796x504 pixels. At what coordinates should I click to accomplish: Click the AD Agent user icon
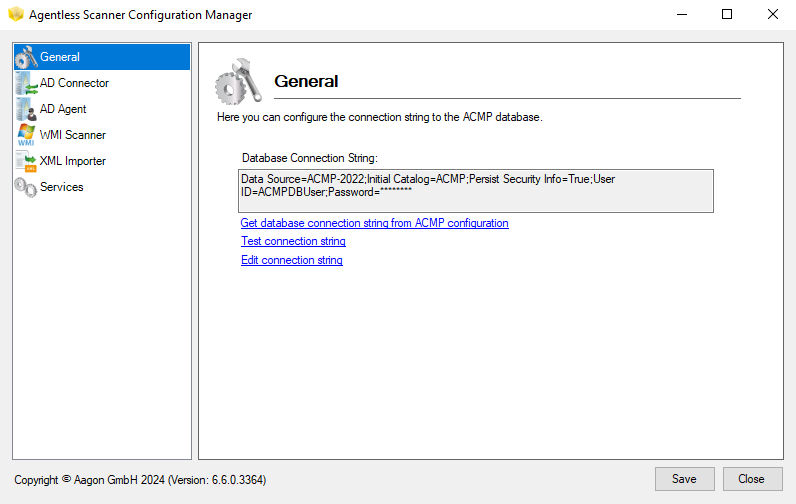(26, 110)
